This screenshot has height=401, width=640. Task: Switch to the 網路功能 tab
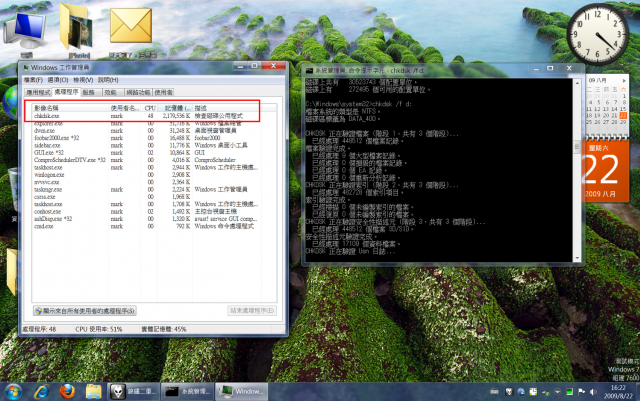(138, 93)
